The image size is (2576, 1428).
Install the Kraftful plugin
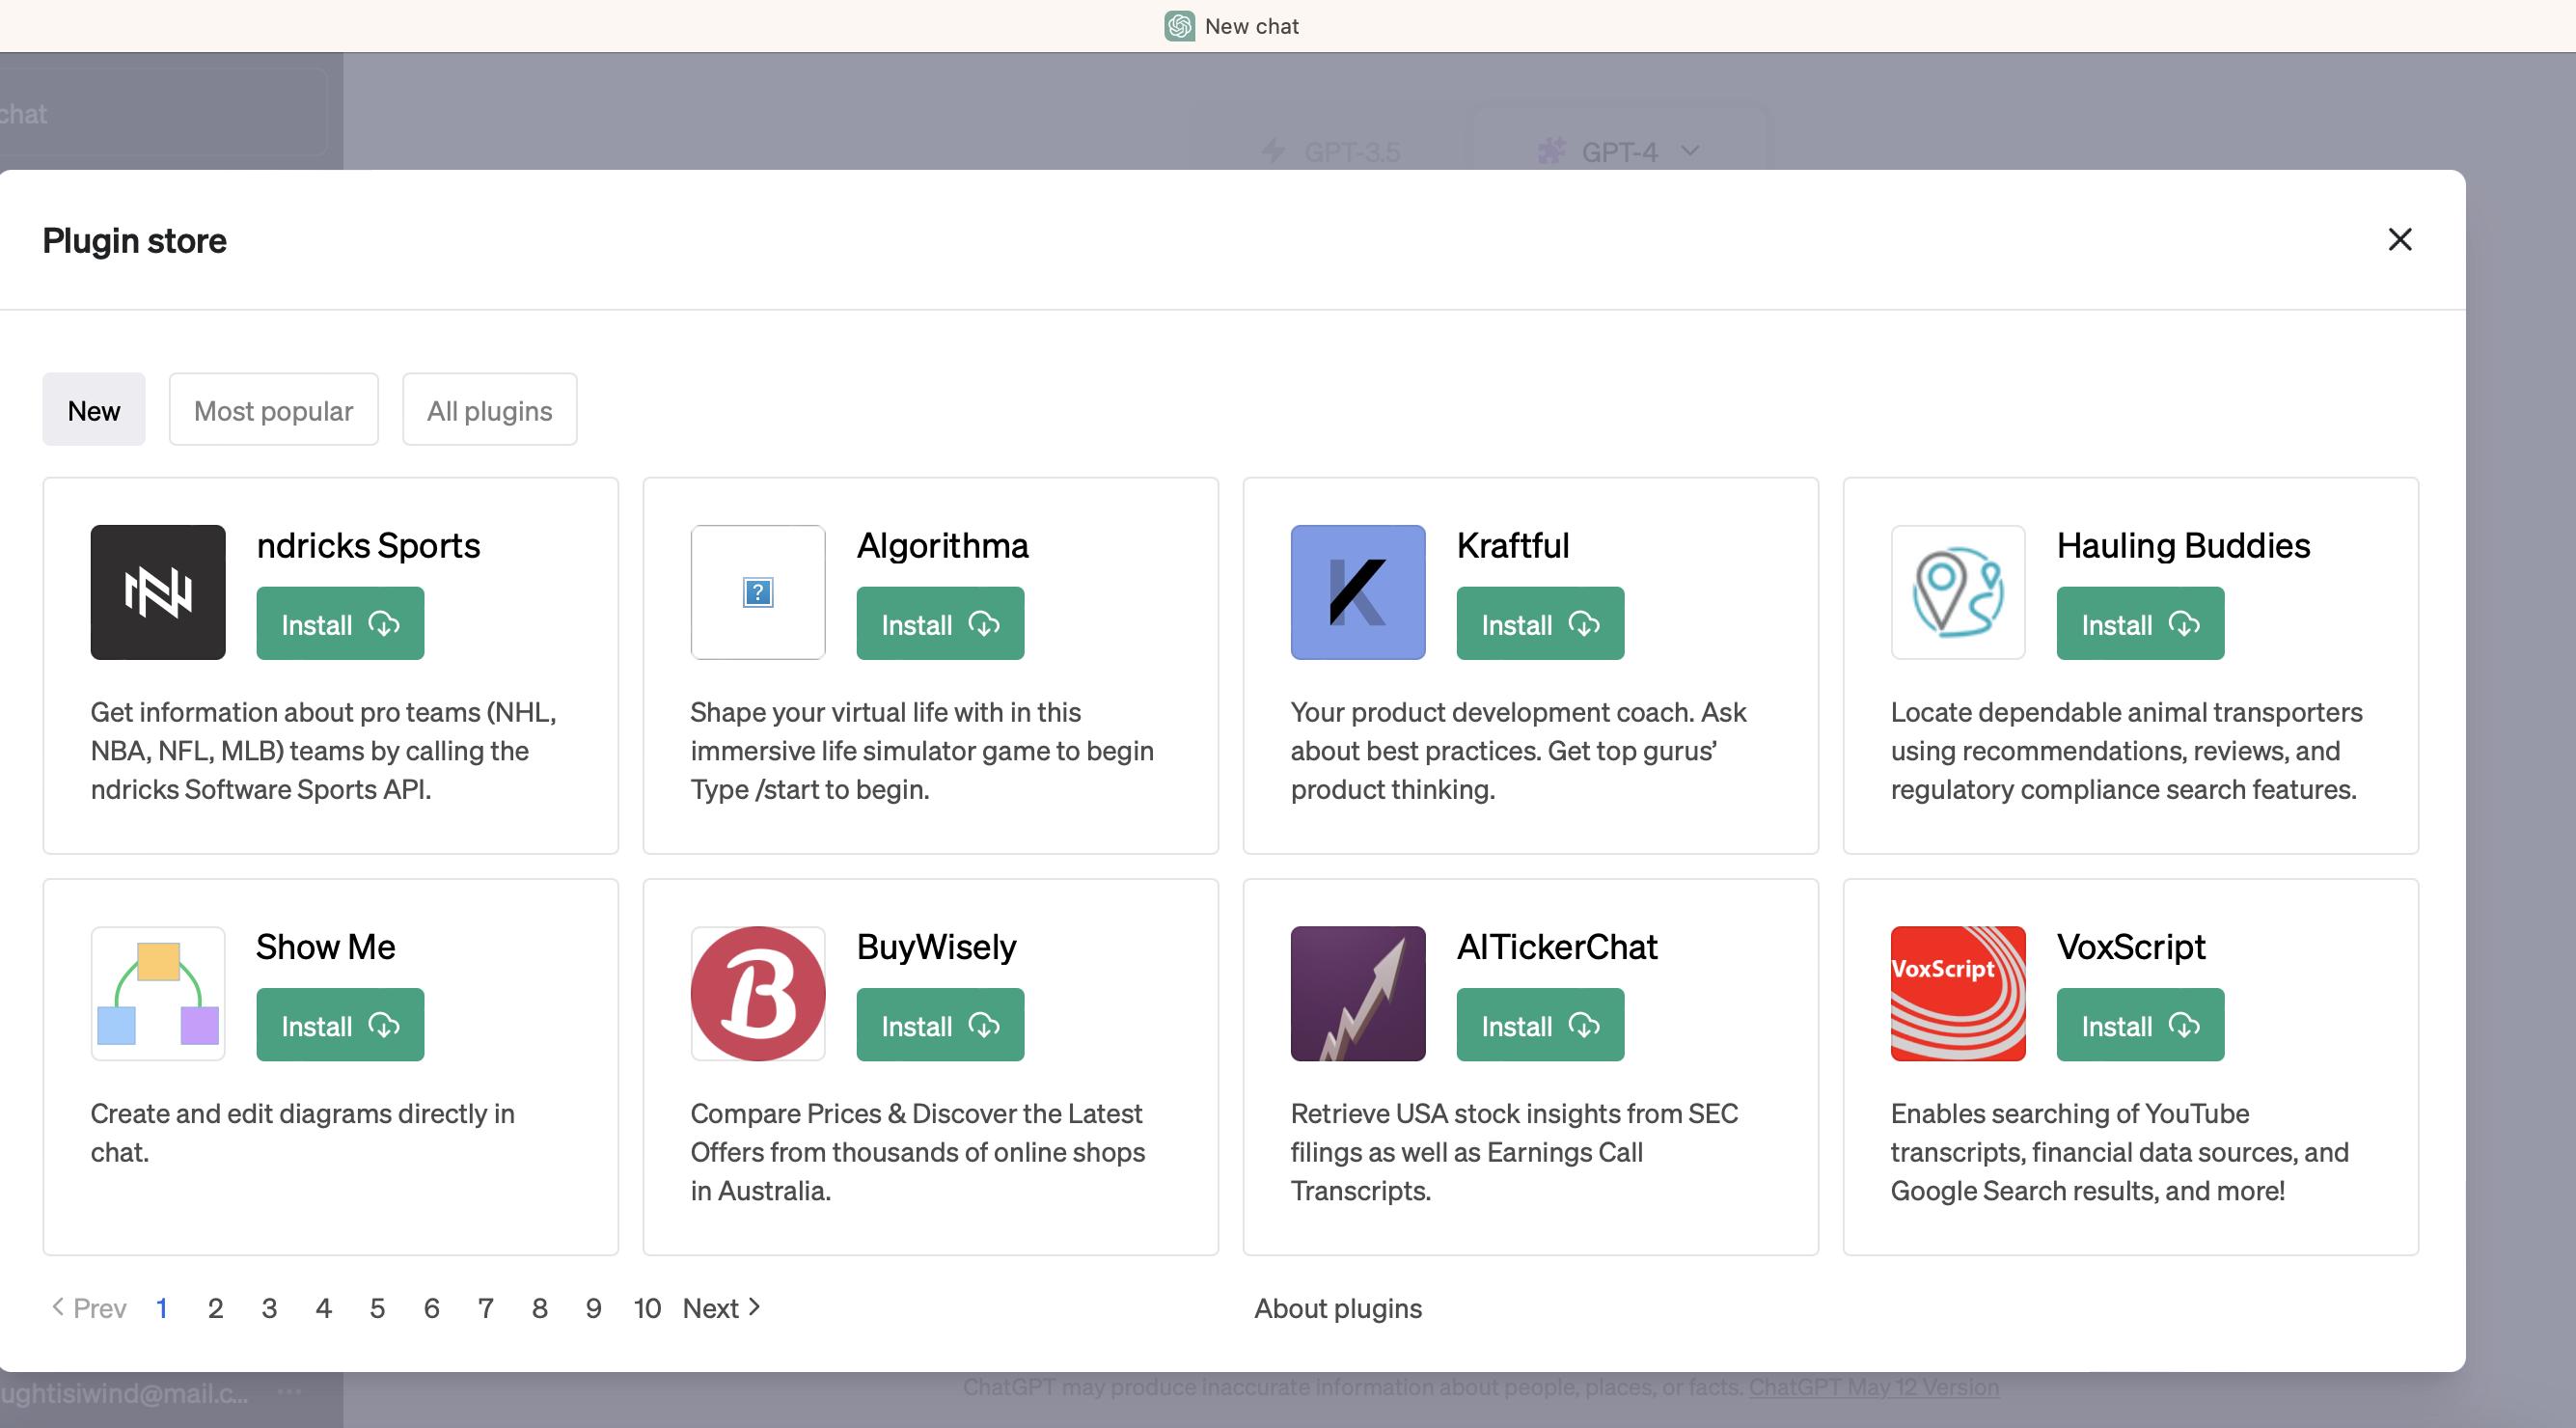click(x=1539, y=624)
